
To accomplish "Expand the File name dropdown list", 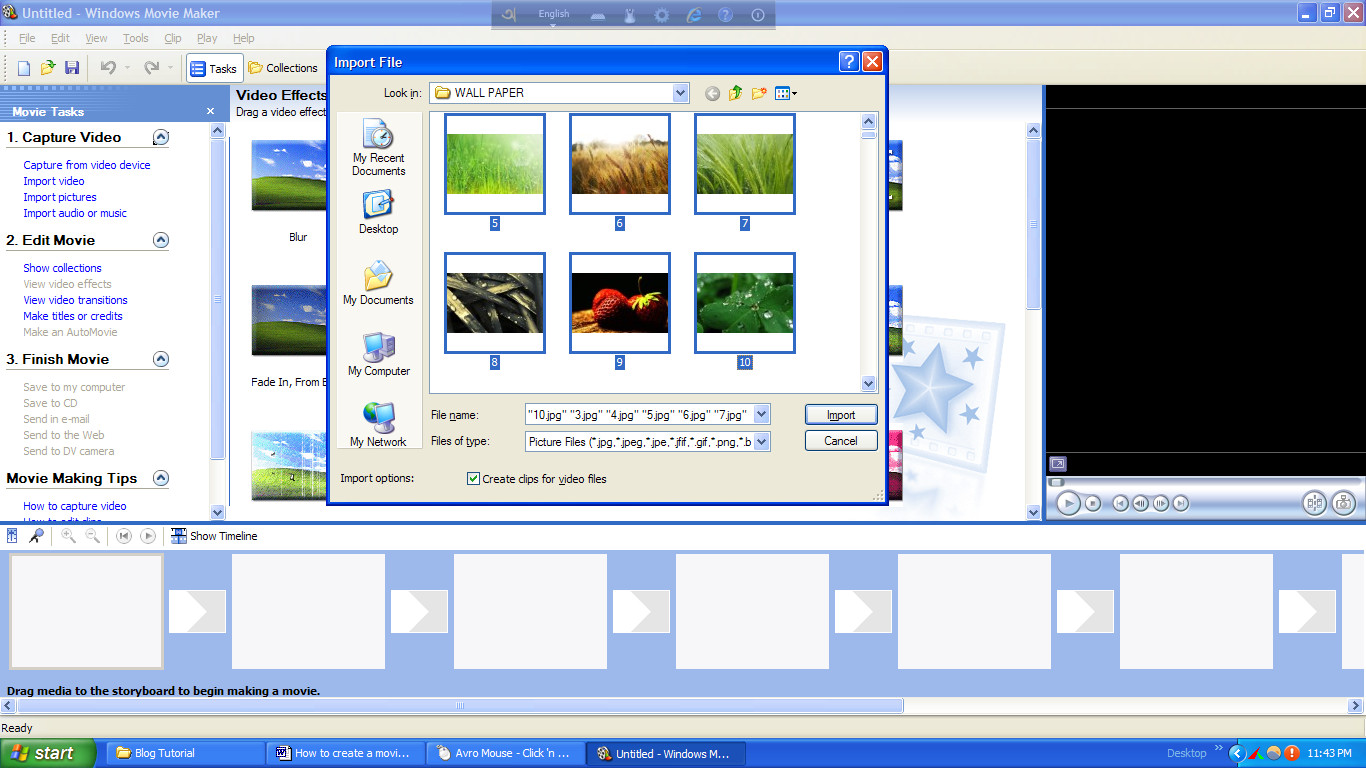I will click(x=762, y=415).
